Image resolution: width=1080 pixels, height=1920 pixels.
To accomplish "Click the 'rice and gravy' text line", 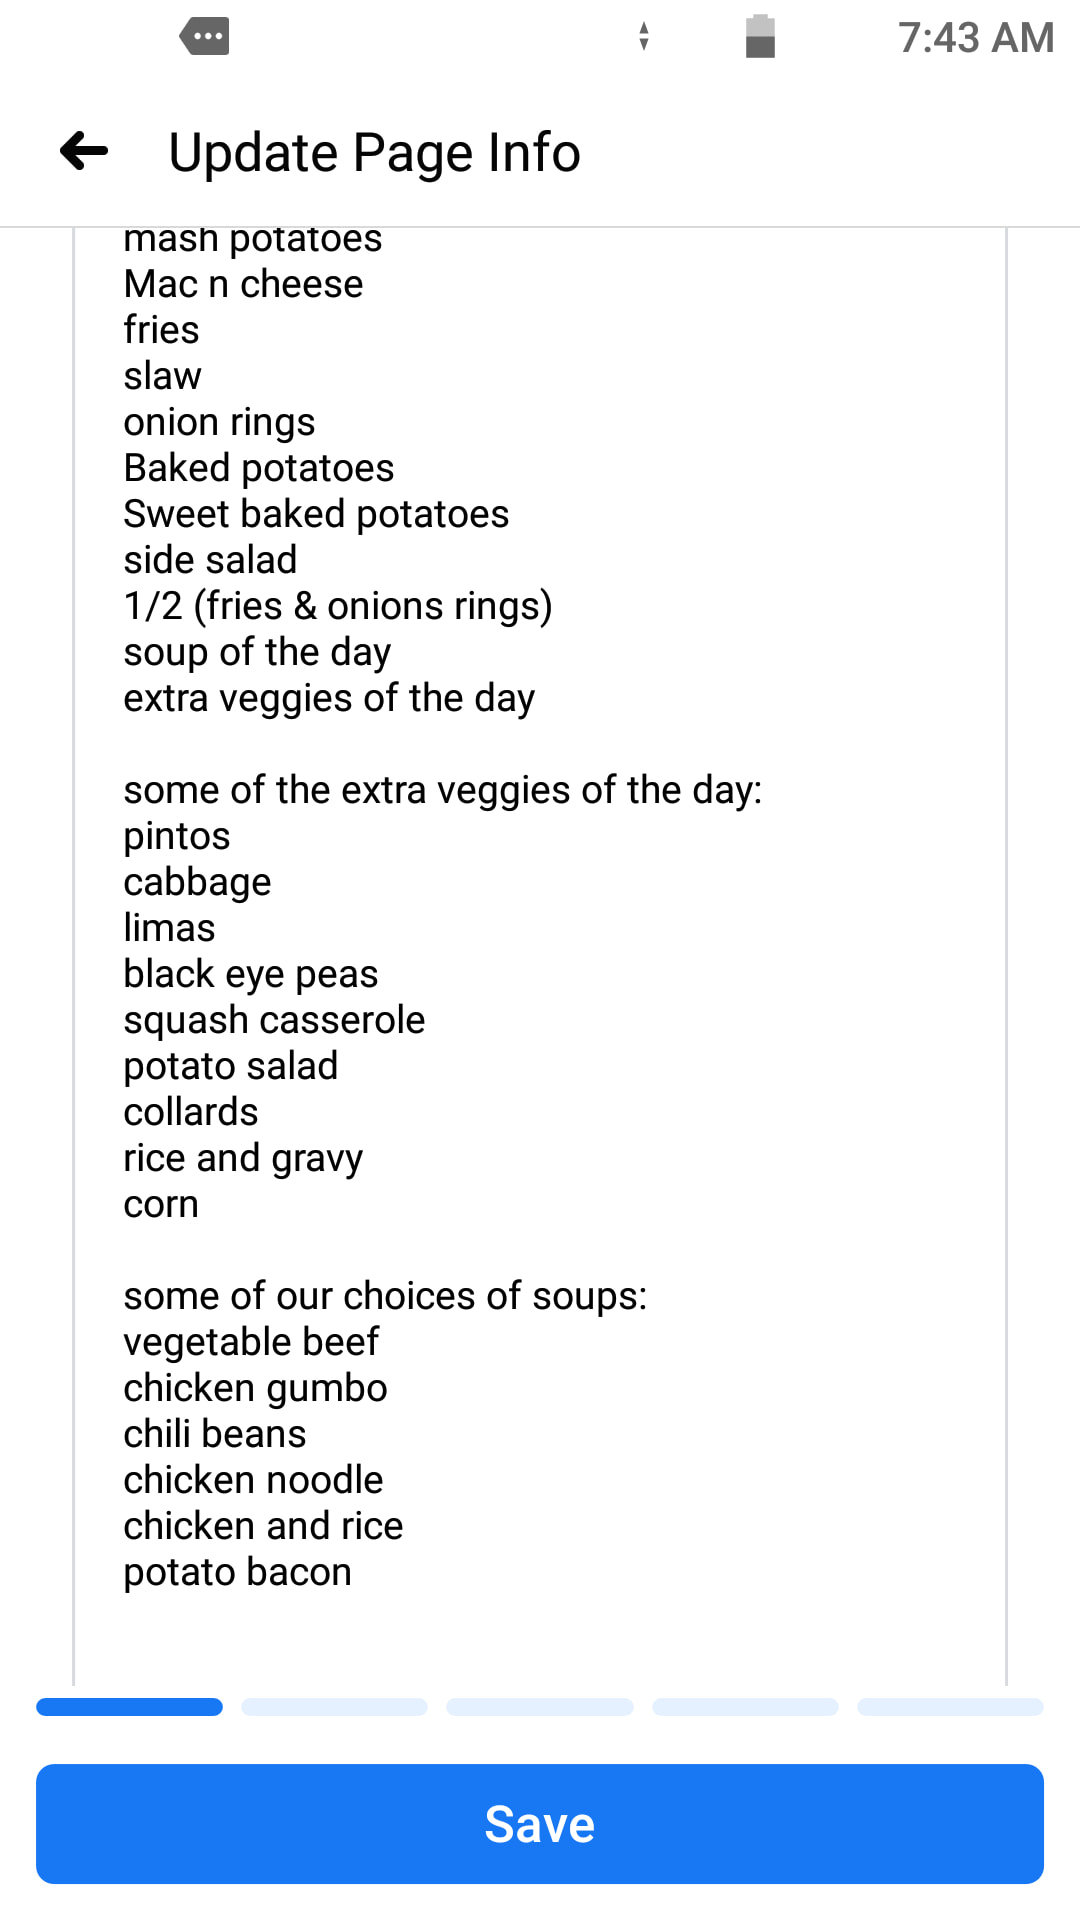I will 243,1159.
